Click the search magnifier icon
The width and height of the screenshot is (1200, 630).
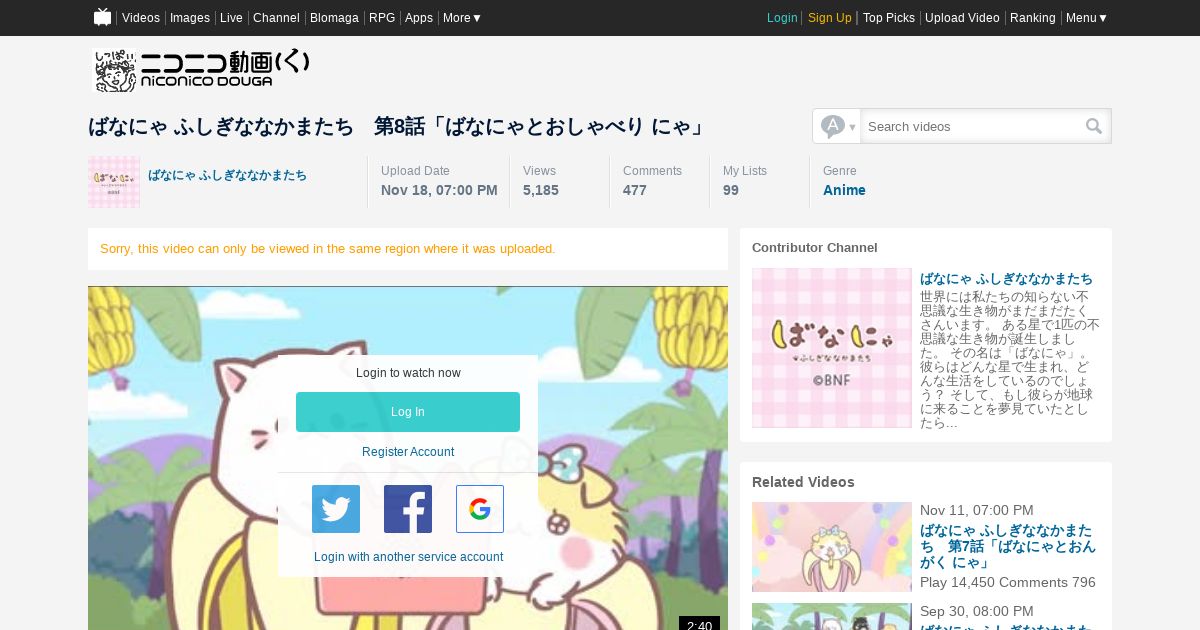(1094, 126)
